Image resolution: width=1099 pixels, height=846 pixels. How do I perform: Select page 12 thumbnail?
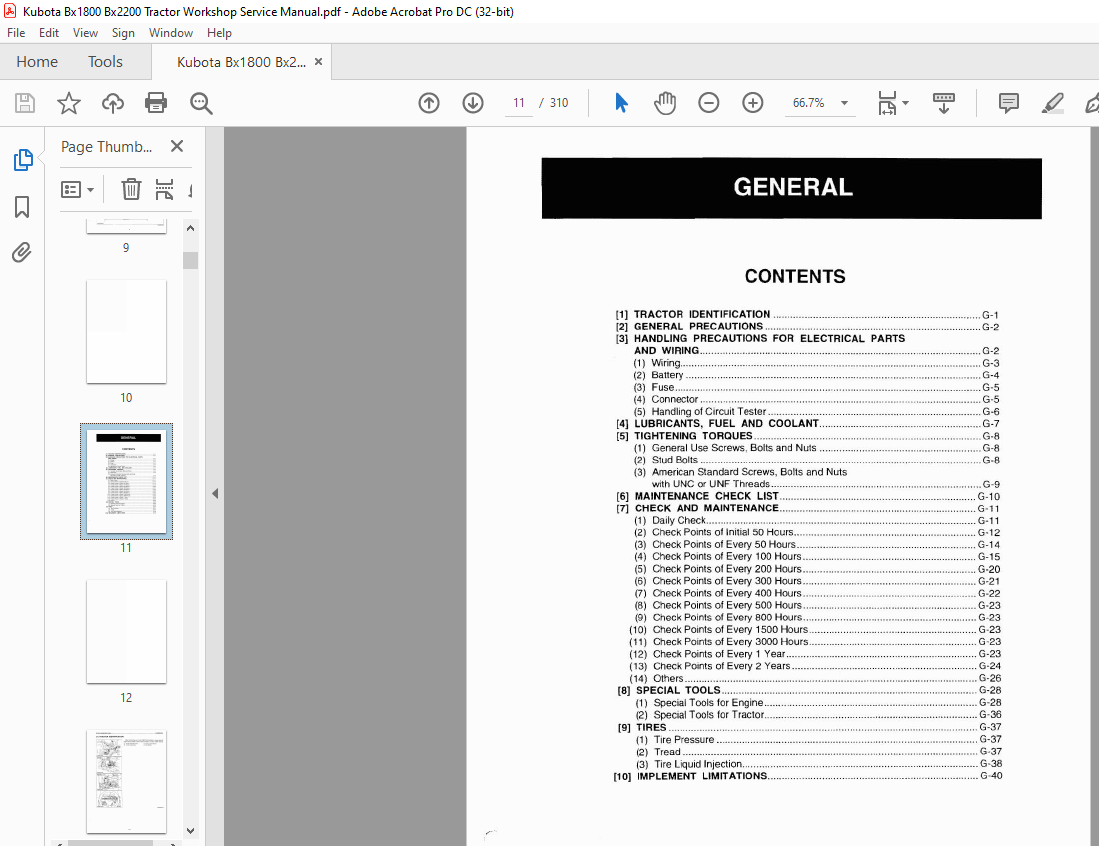pos(126,631)
